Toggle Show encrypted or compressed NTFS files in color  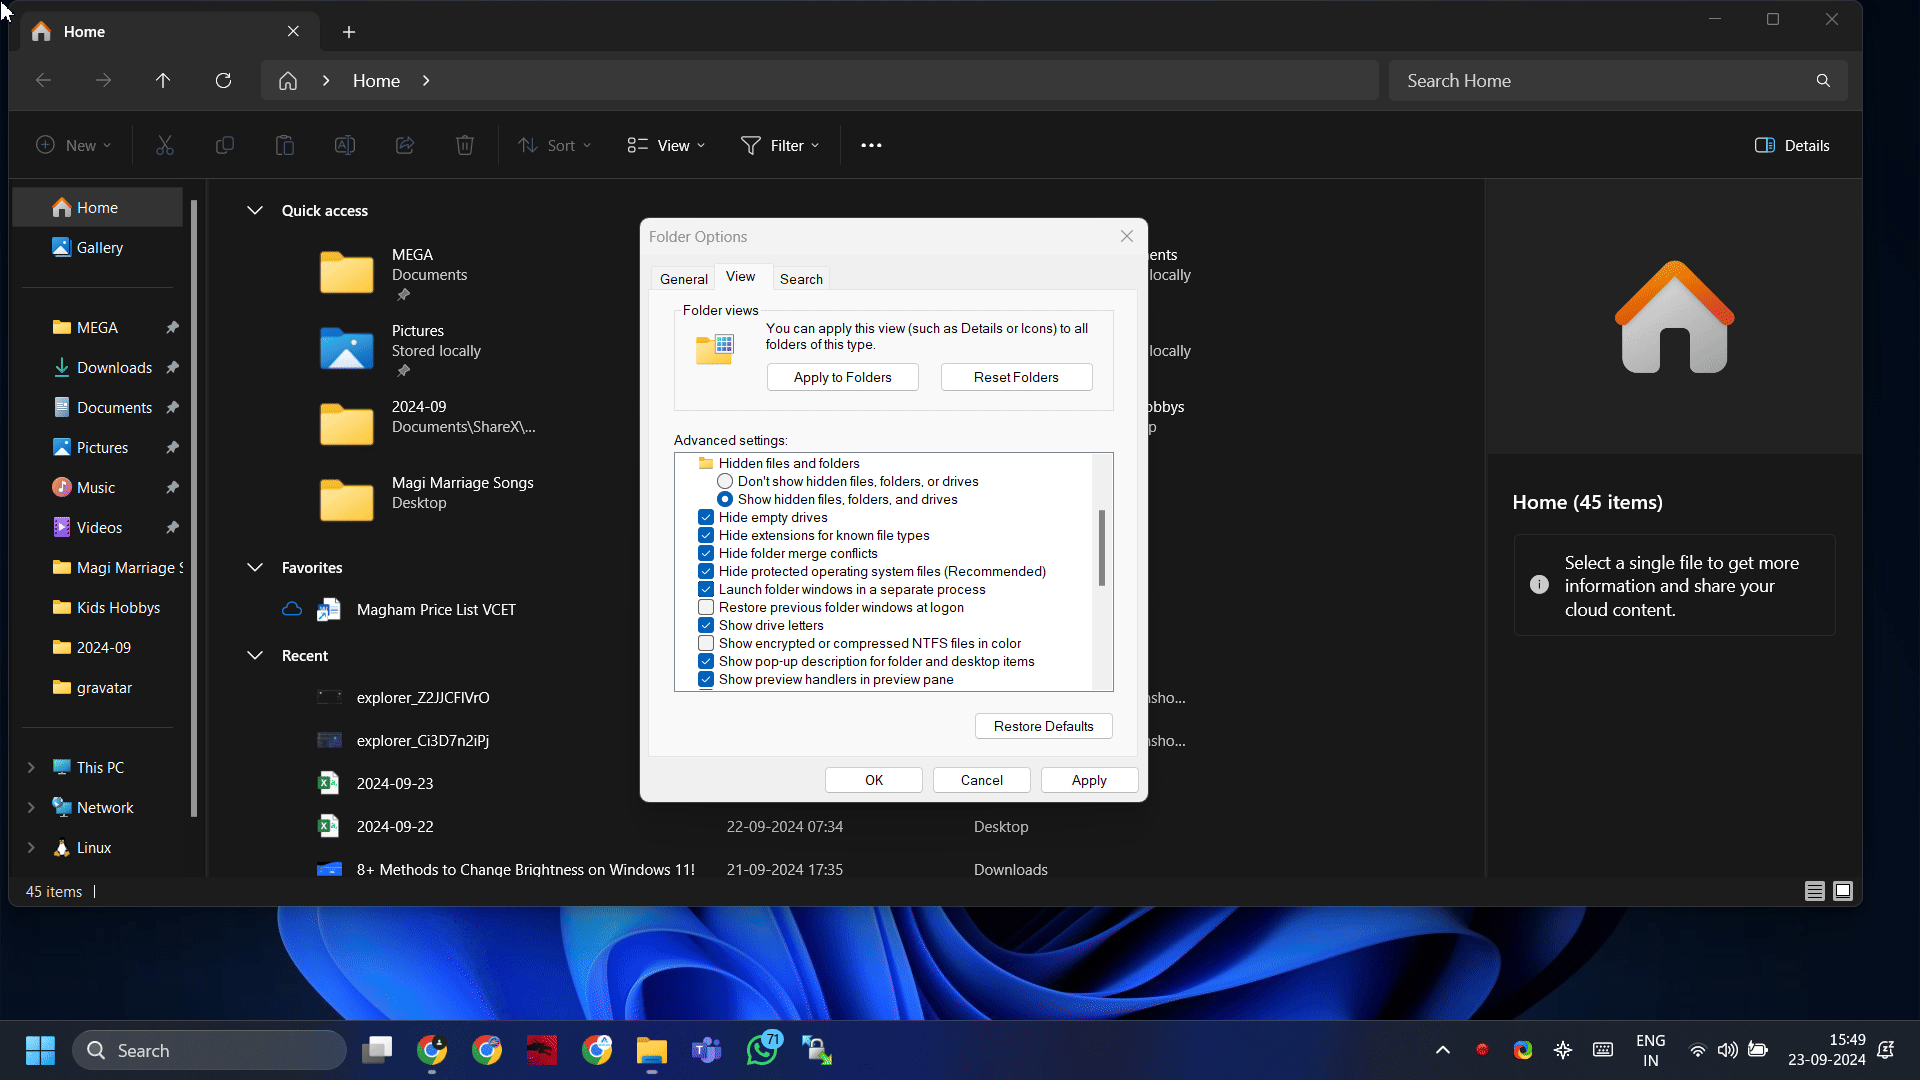(705, 644)
